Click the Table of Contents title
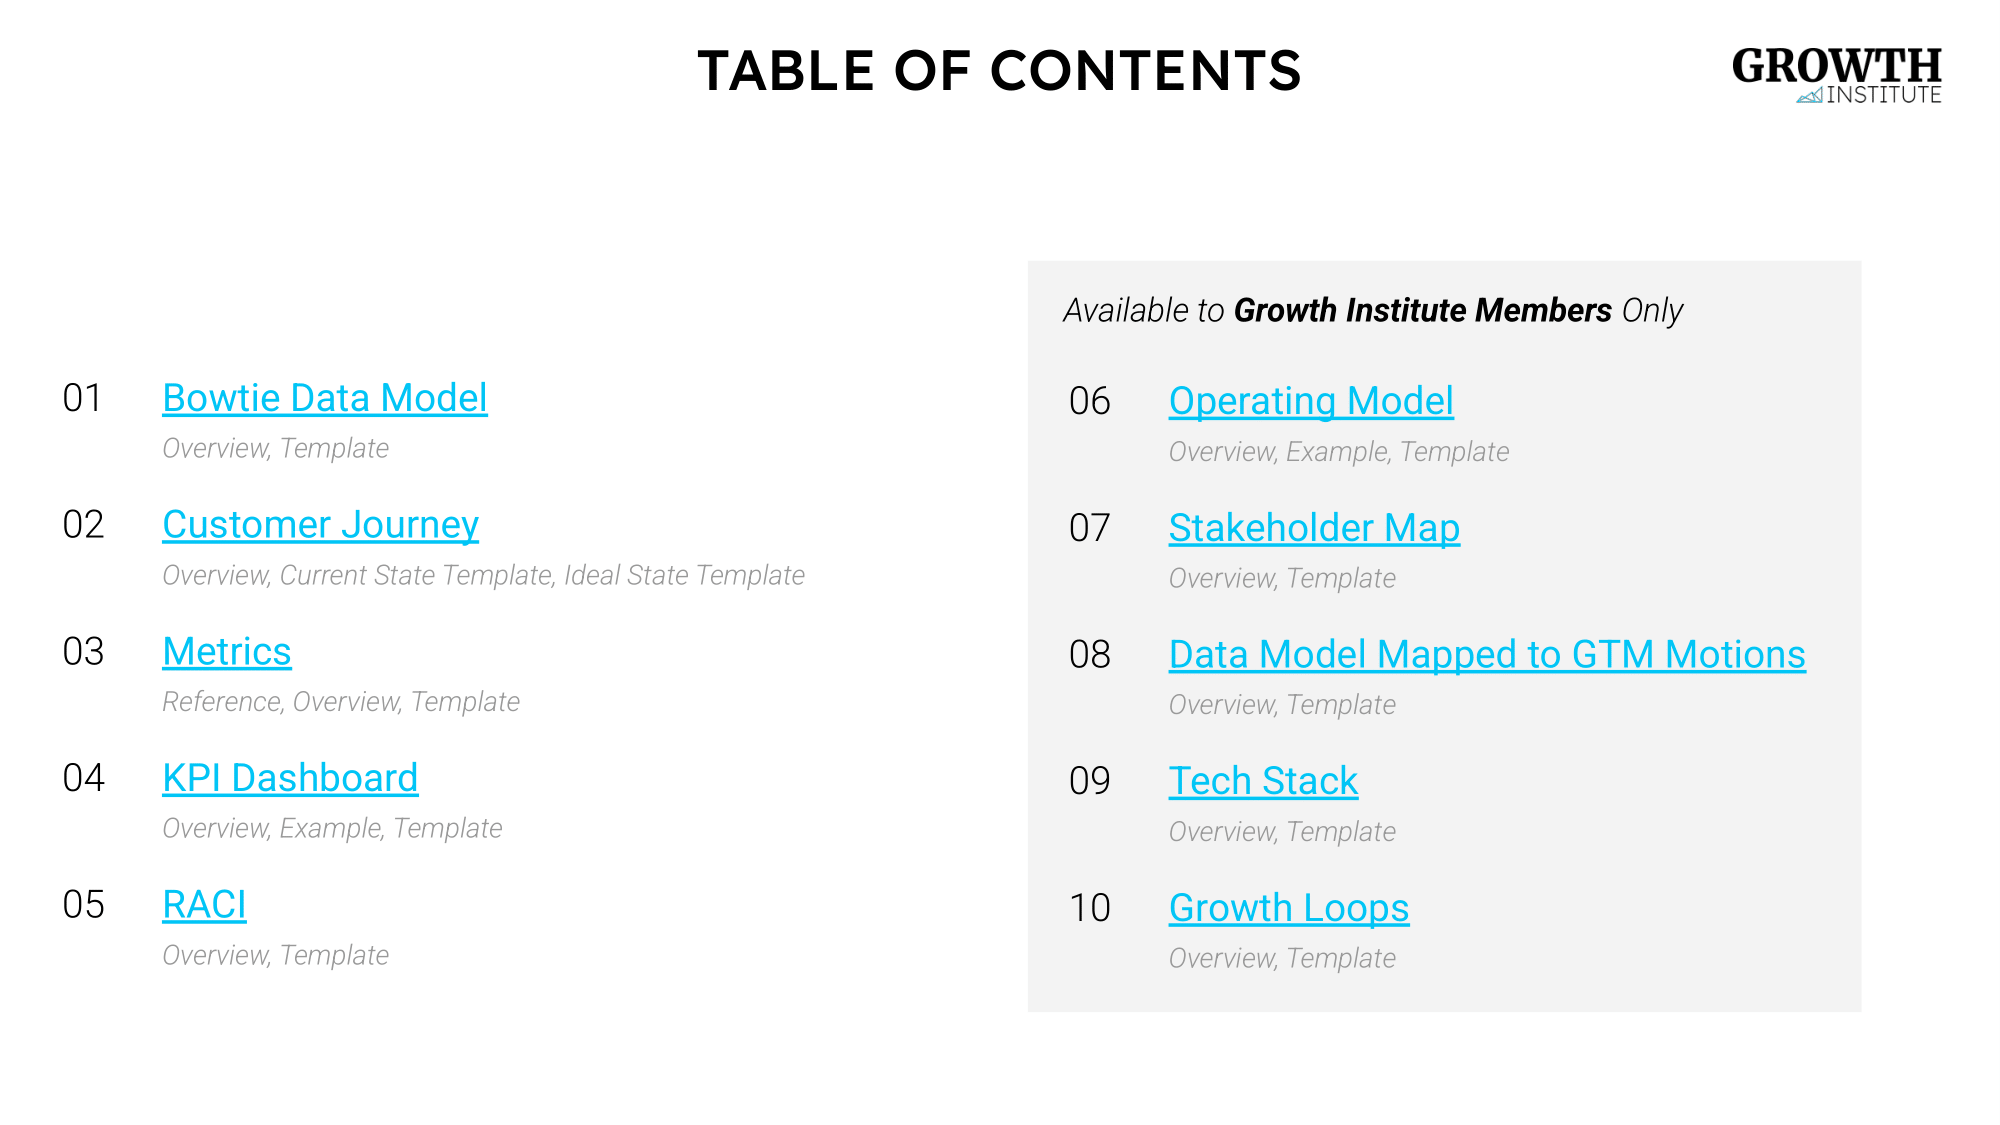 (x=999, y=71)
